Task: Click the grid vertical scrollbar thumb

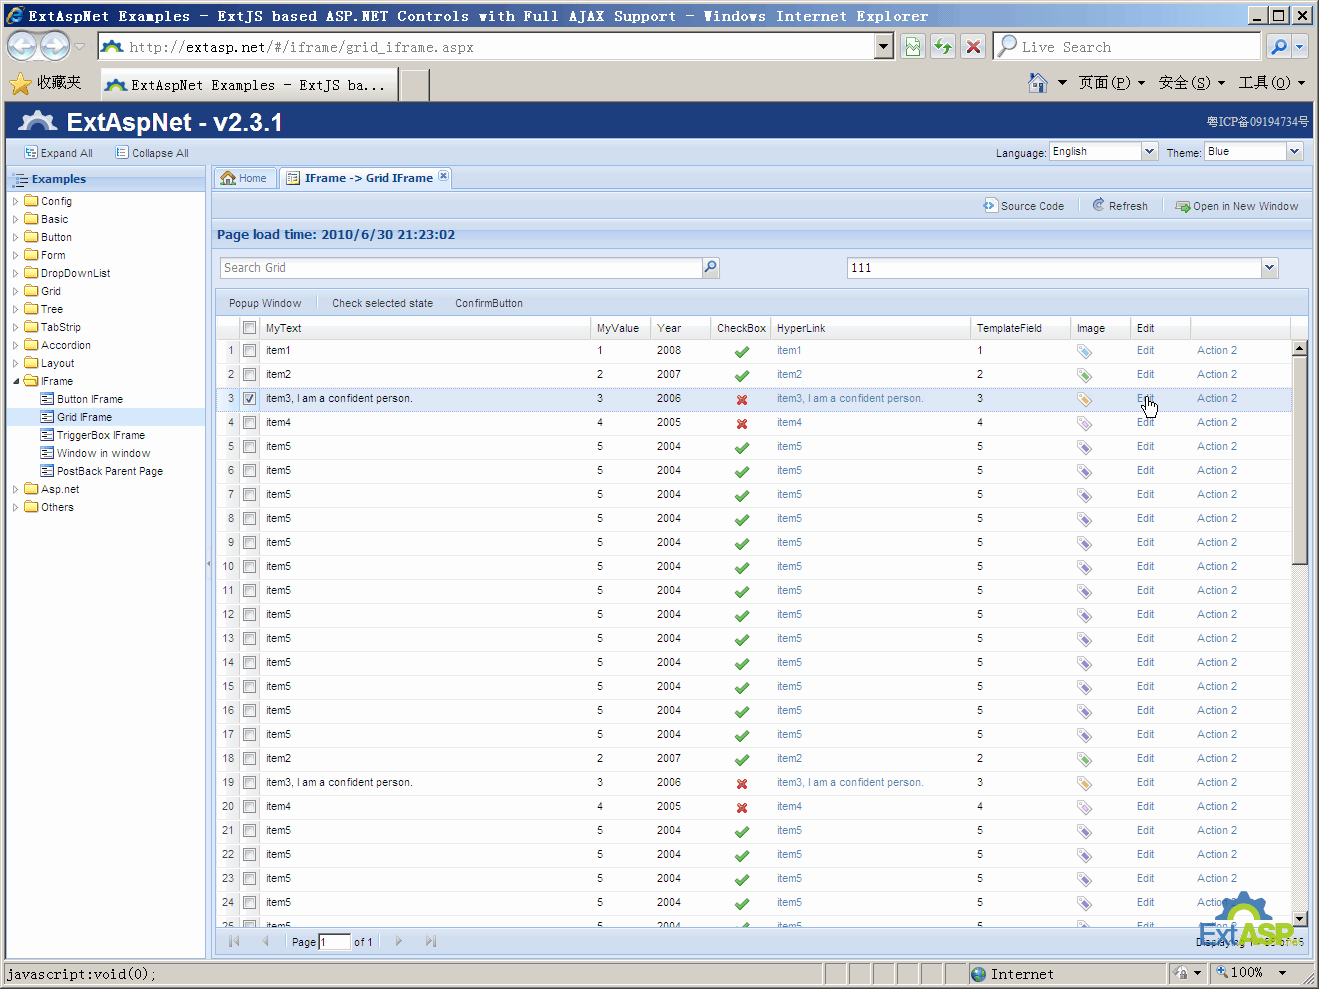Action: [1300, 460]
